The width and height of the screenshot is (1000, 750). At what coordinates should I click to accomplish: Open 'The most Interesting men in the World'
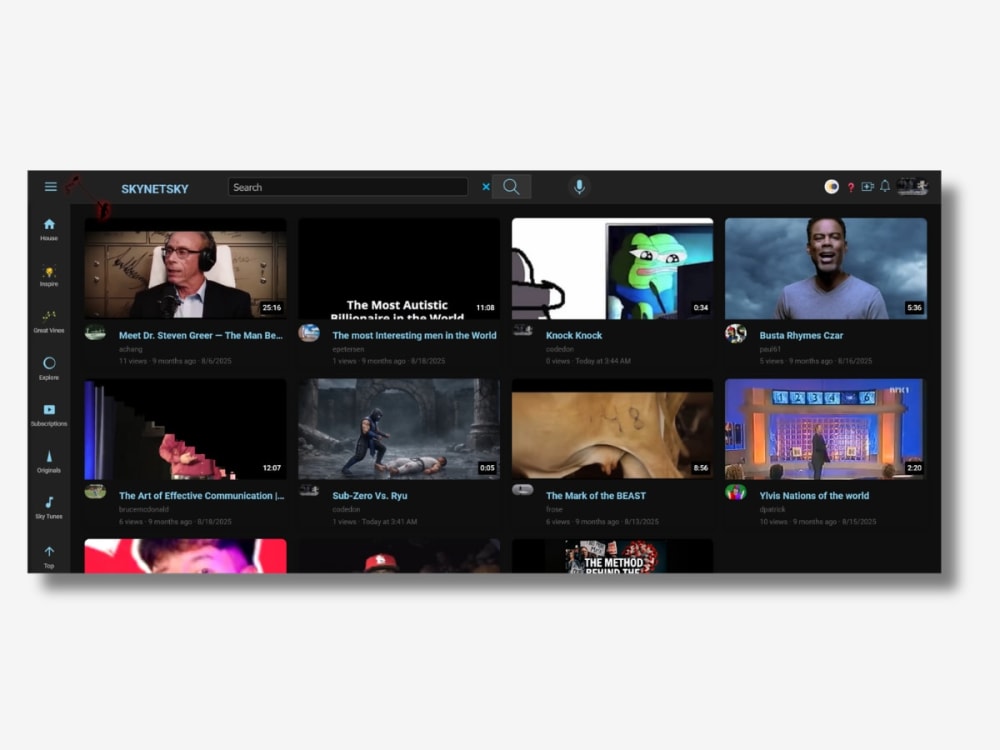click(x=414, y=335)
